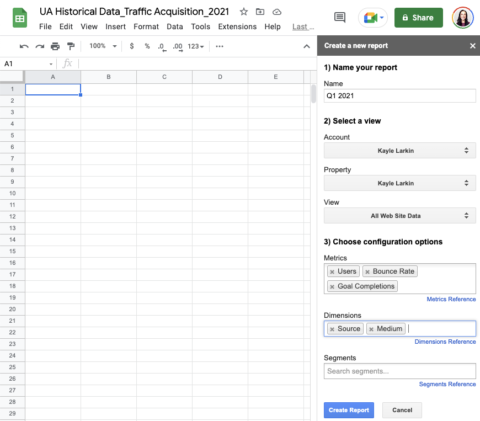Image resolution: width=480 pixels, height=421 pixels.
Task: Open the user profile avatar
Action: point(463,18)
